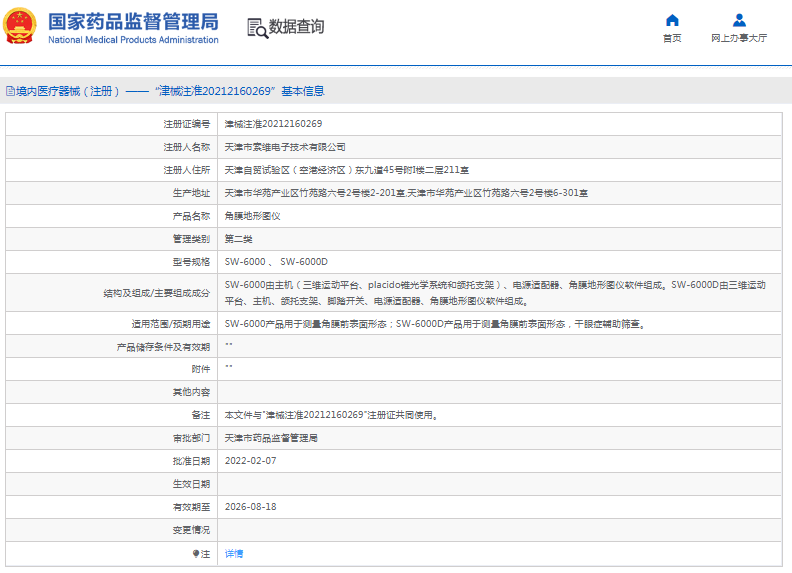
Task: Click the model value SW-6000 、SW-6000D
Action: [276, 262]
